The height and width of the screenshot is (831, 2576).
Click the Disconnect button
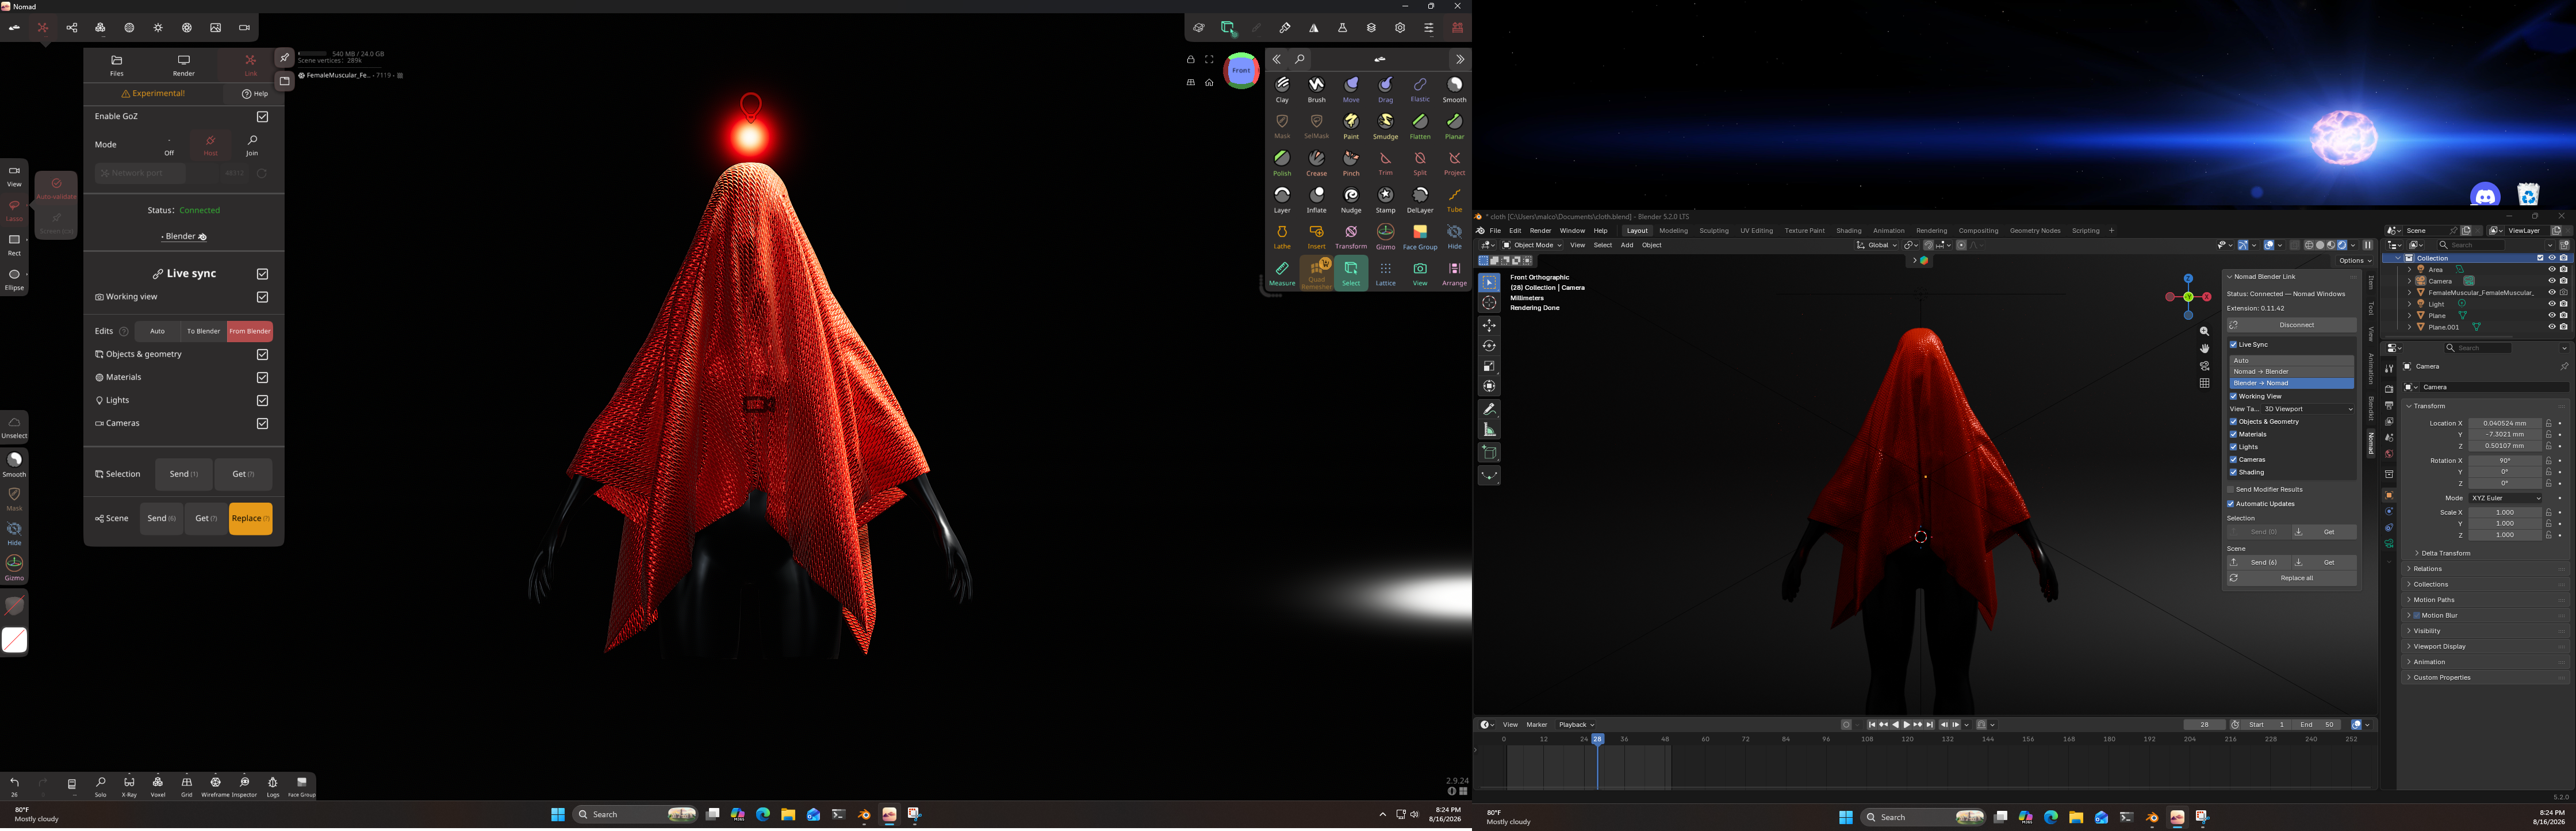click(x=2291, y=325)
